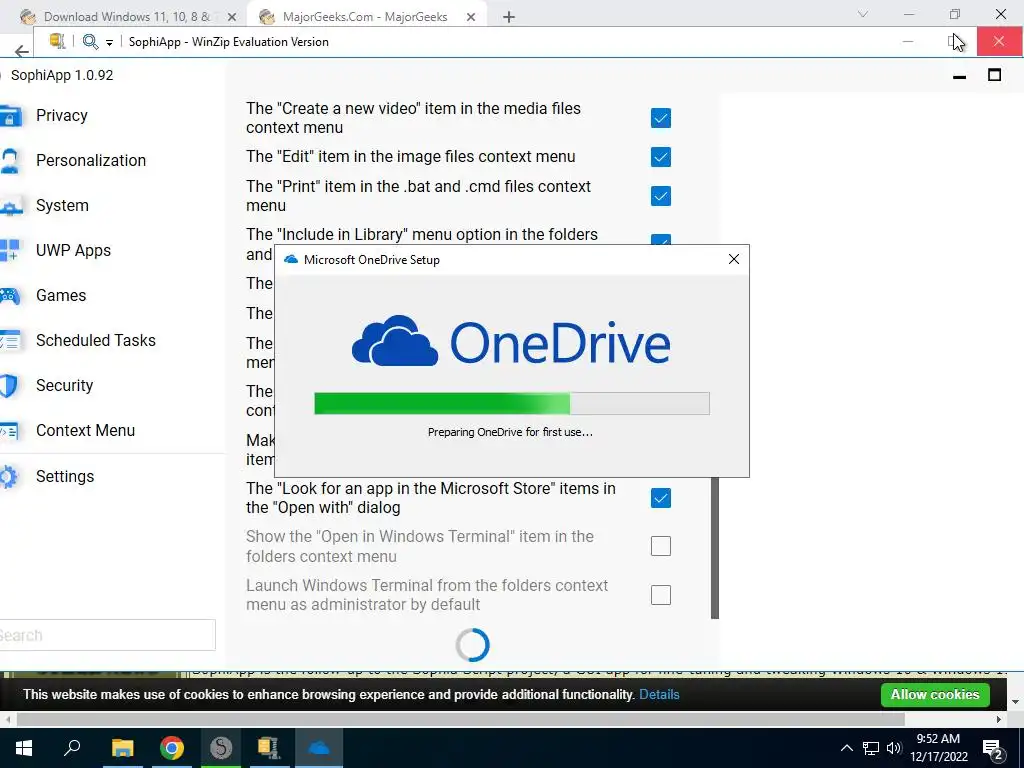Click the taskbar clock showing 9:52 AM
Screen dimensions: 1024x768
coord(938,748)
